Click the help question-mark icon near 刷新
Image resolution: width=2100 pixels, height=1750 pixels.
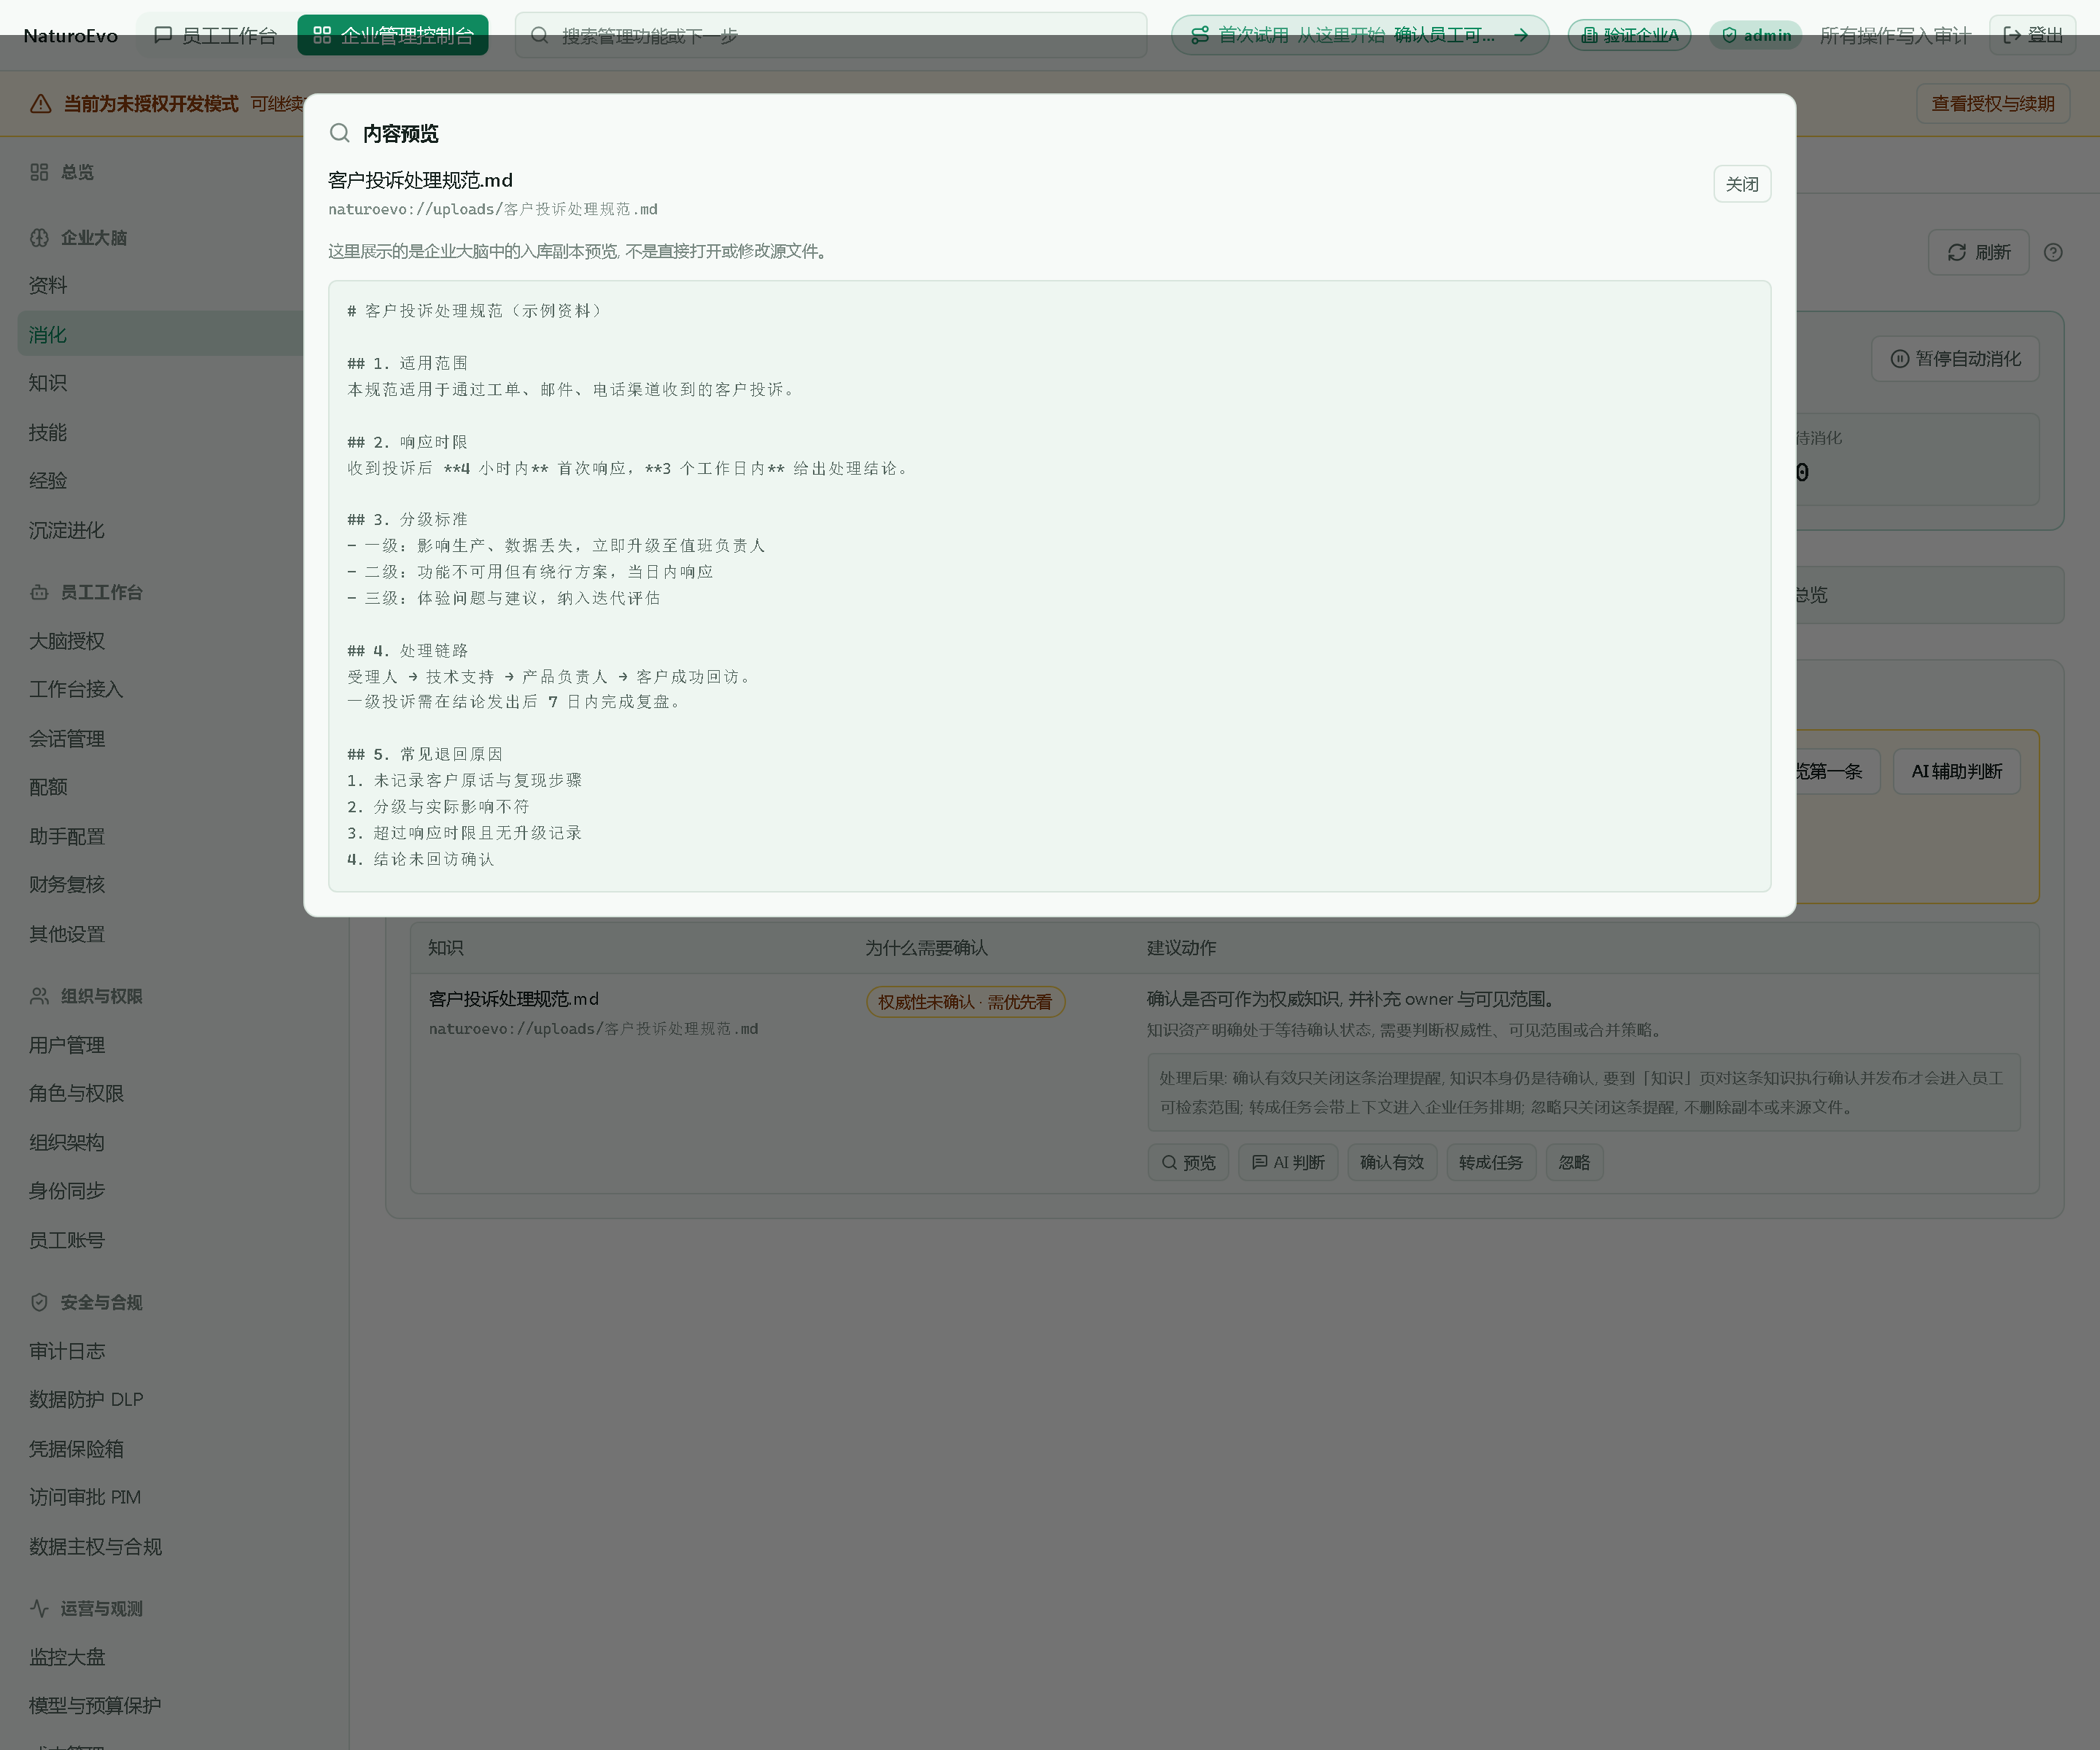2053,252
